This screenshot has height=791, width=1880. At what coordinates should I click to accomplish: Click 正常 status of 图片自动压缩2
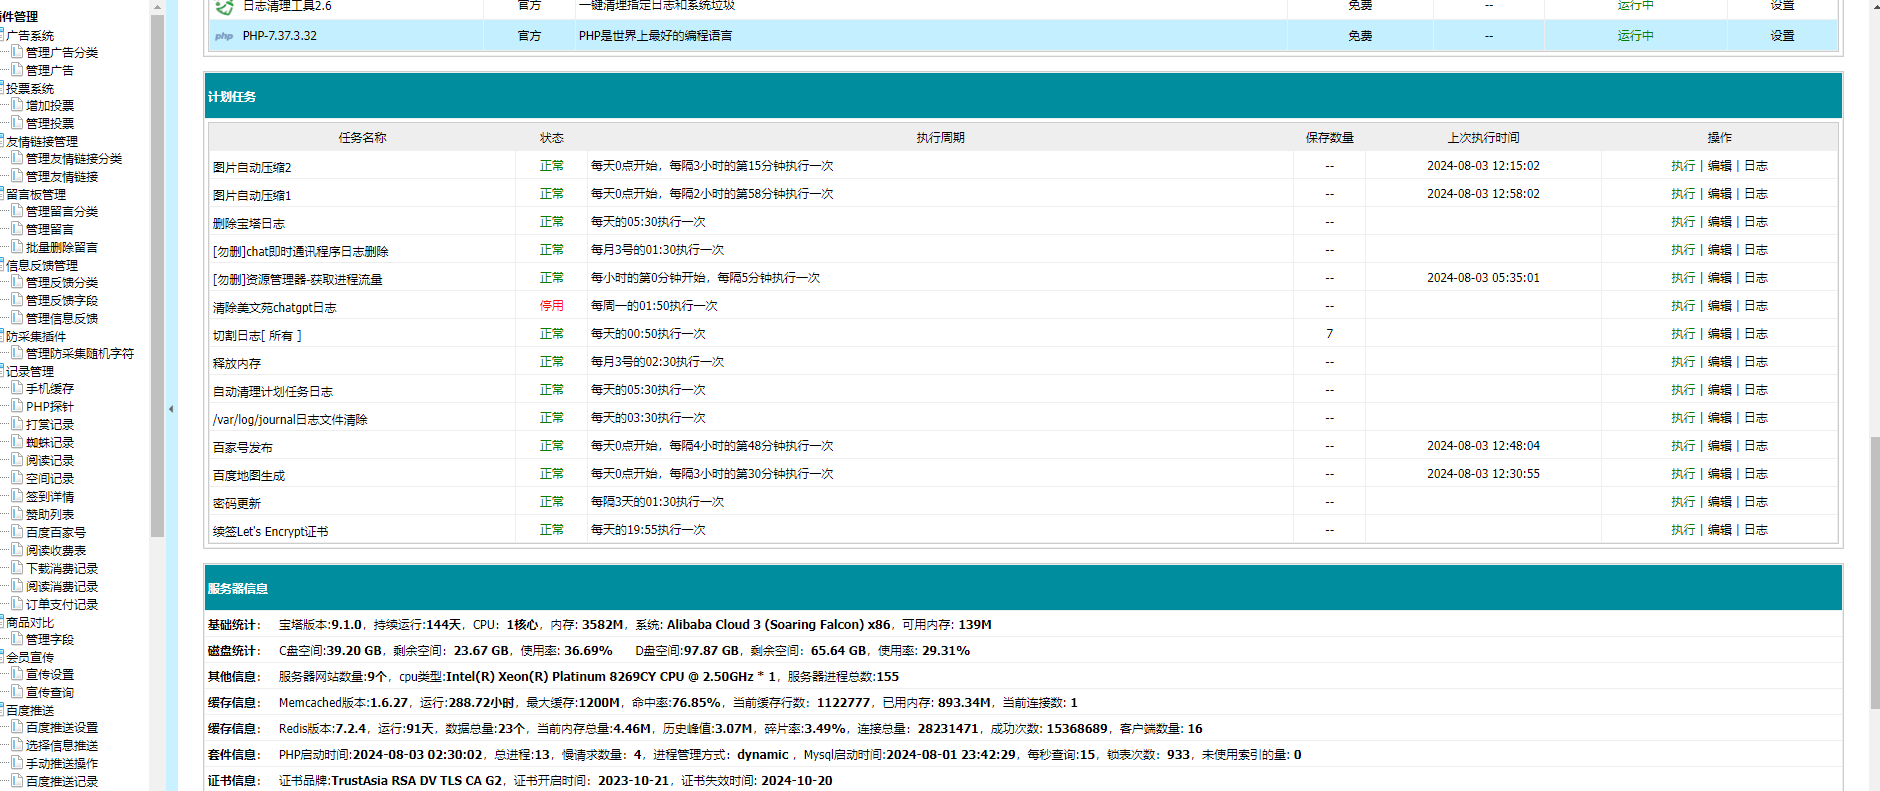[x=552, y=166]
